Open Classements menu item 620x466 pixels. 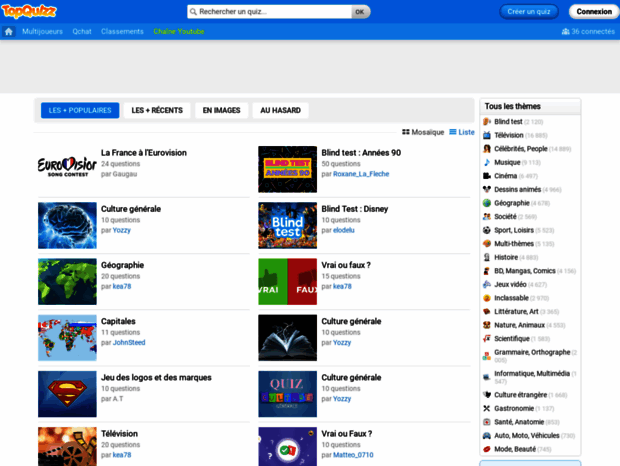pyautogui.click(x=122, y=31)
